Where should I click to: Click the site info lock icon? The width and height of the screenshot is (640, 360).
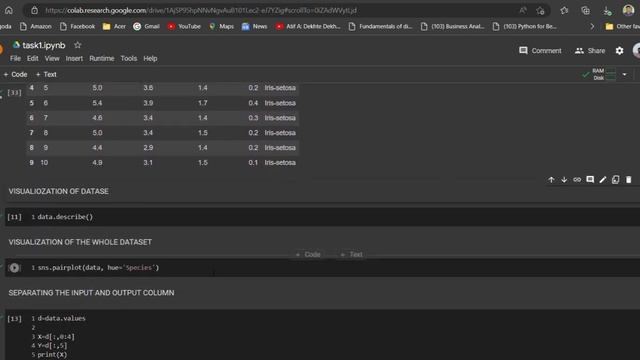click(x=35, y=10)
